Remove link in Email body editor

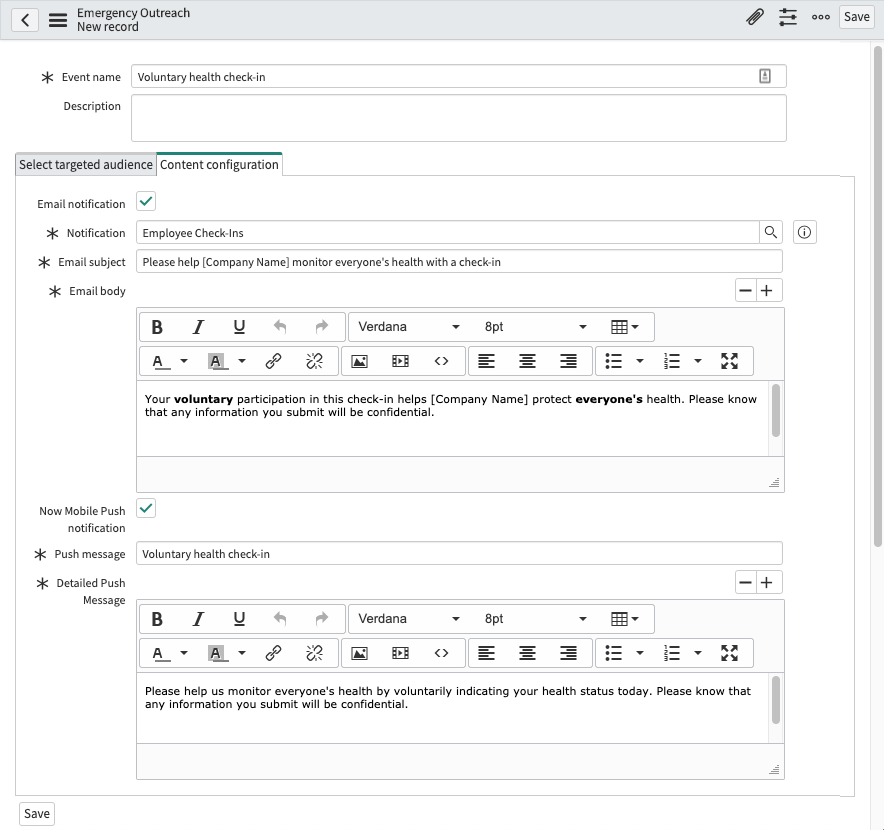click(x=314, y=361)
